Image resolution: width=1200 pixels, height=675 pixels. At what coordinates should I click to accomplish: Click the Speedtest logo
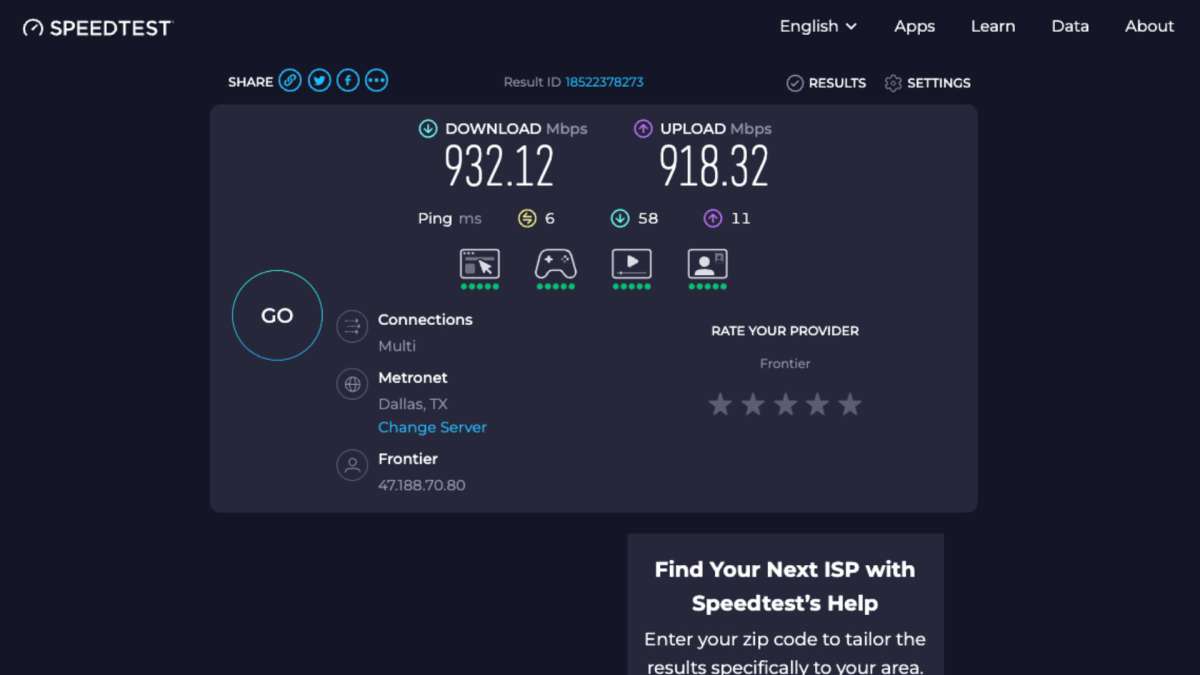(95, 27)
